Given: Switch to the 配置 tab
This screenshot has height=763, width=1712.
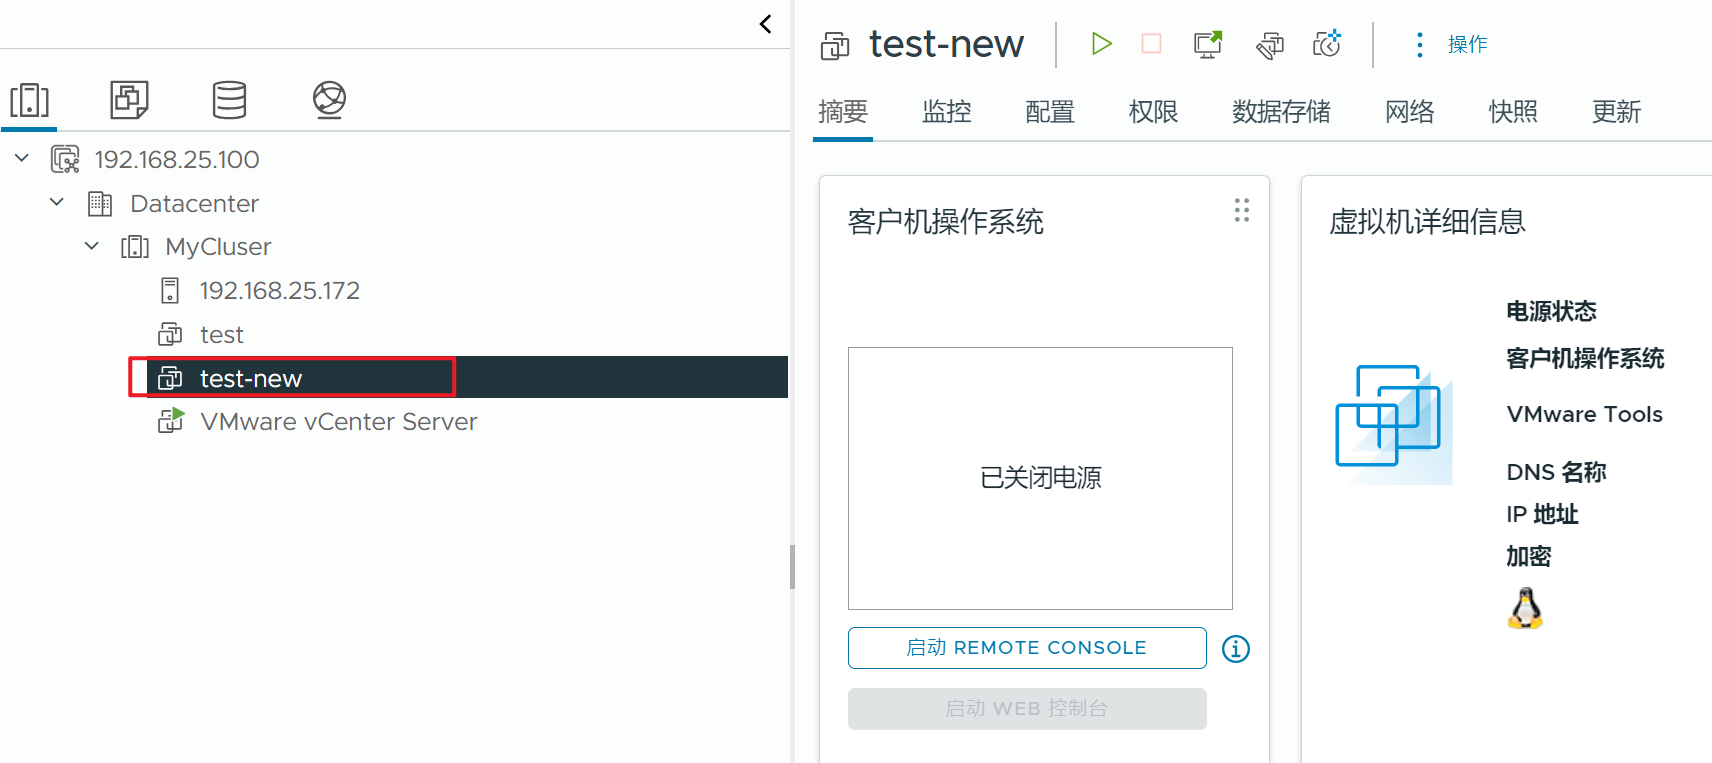Looking at the screenshot, I should coord(1049,111).
